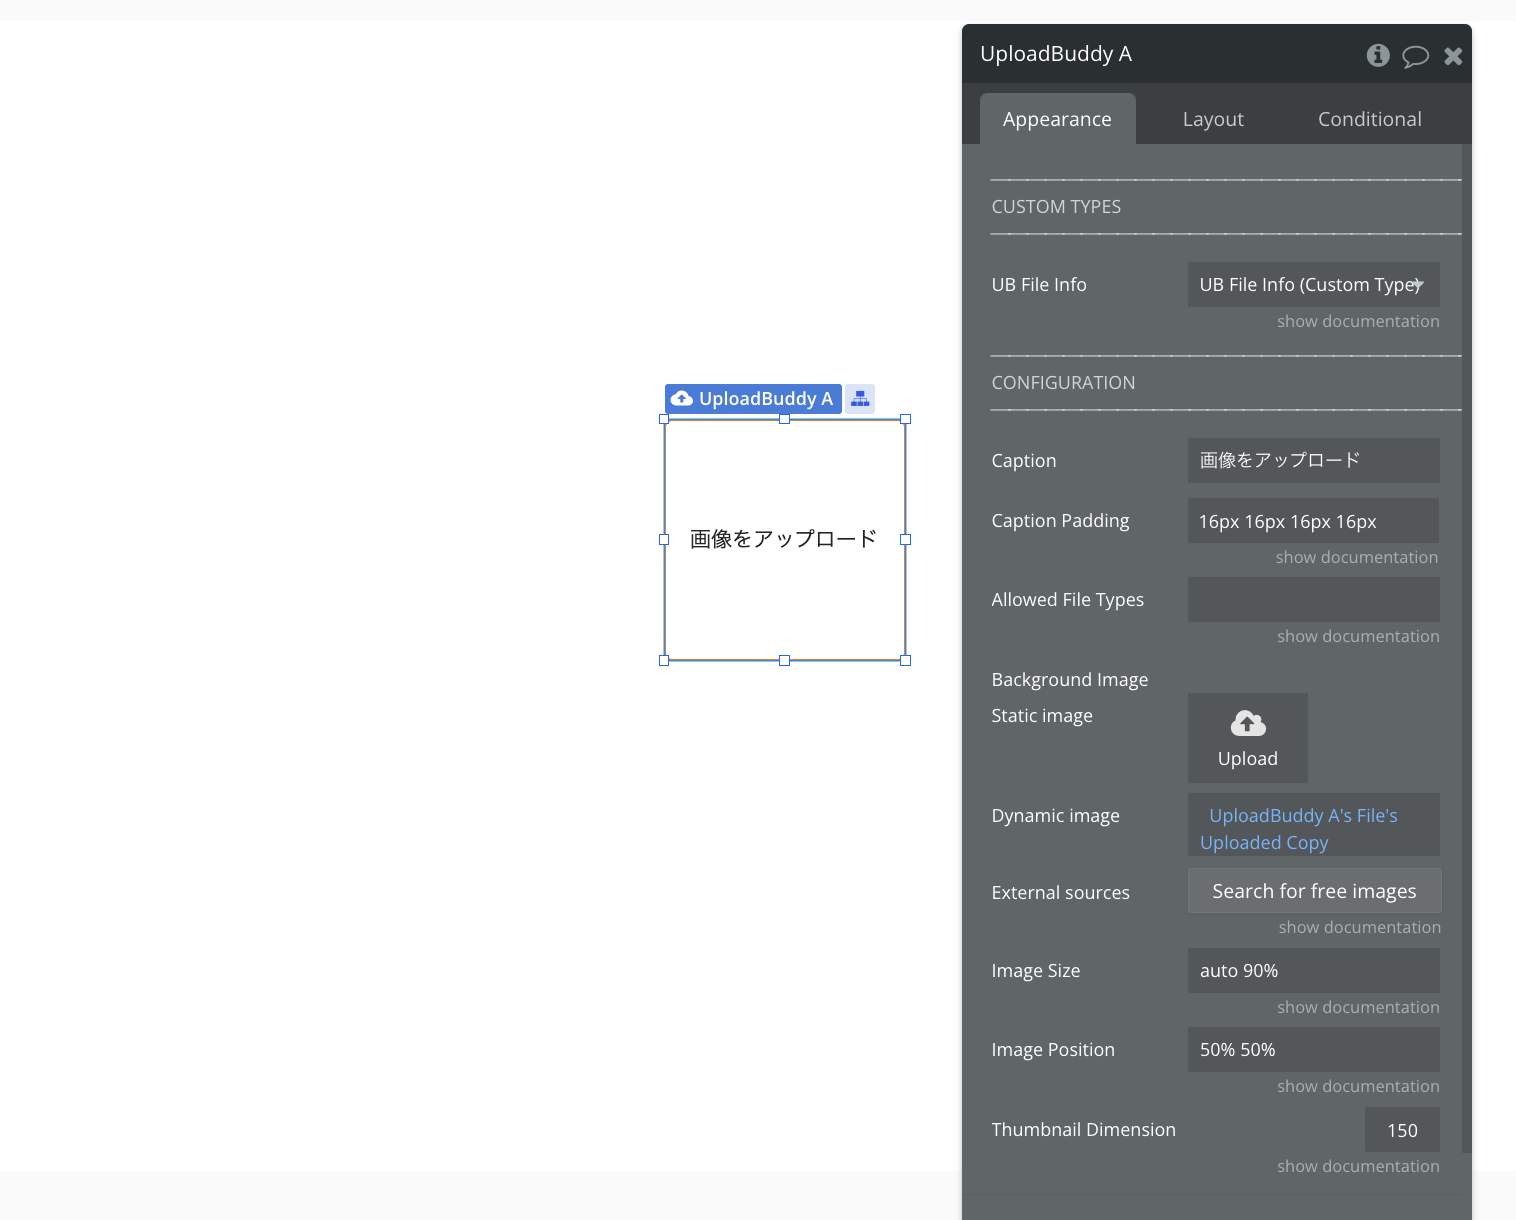This screenshot has width=1516, height=1220.
Task: Open the element info icon in the panel header
Action: point(1378,55)
